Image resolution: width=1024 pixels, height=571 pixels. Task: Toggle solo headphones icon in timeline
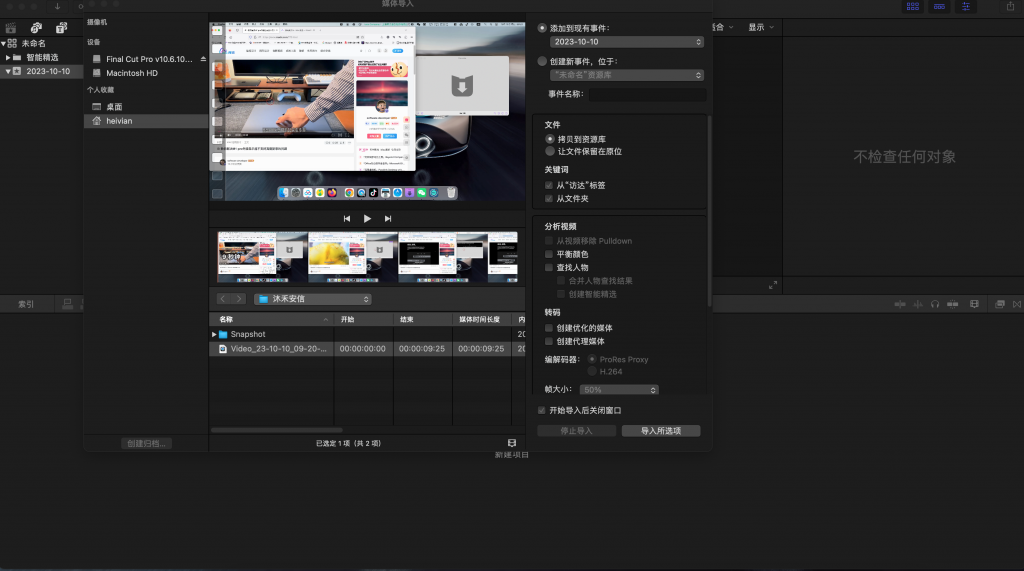click(x=935, y=304)
